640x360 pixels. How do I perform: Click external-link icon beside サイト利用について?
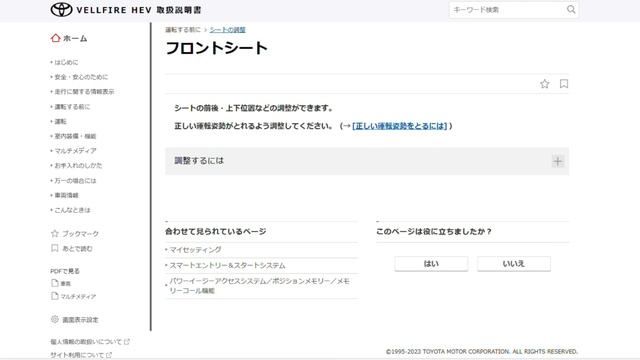pos(109,355)
